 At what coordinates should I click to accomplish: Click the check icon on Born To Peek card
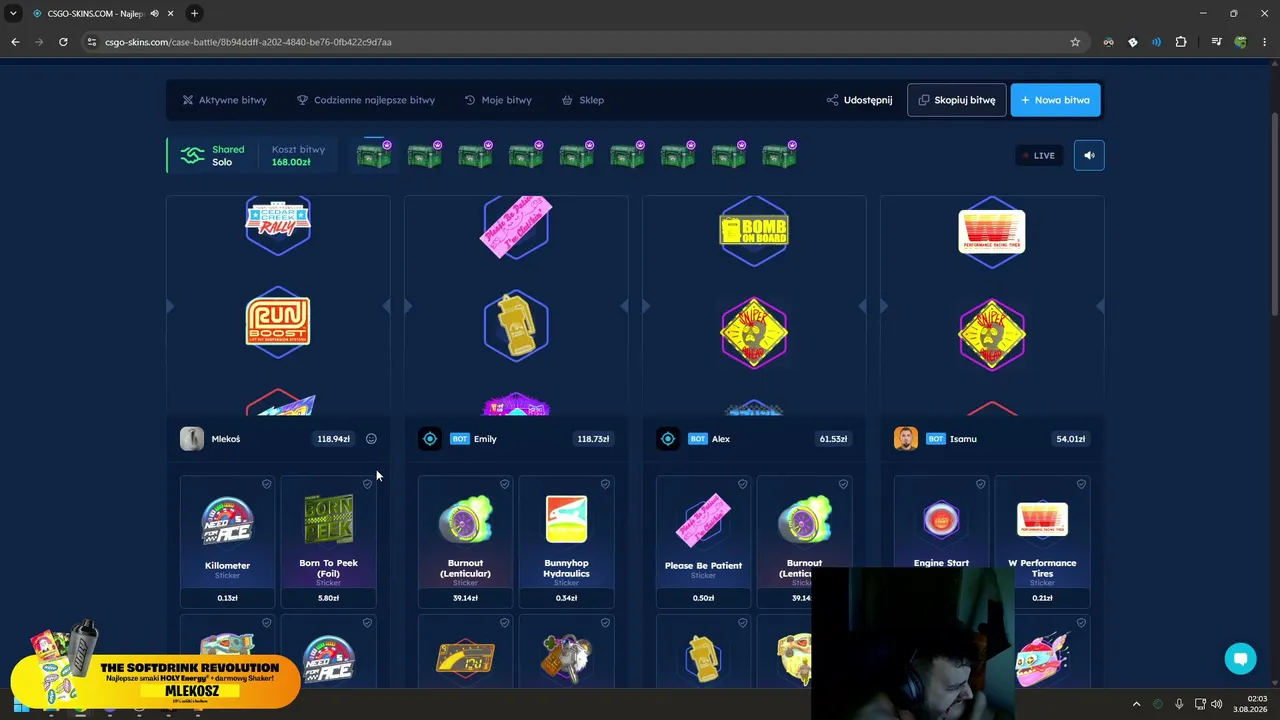(367, 484)
